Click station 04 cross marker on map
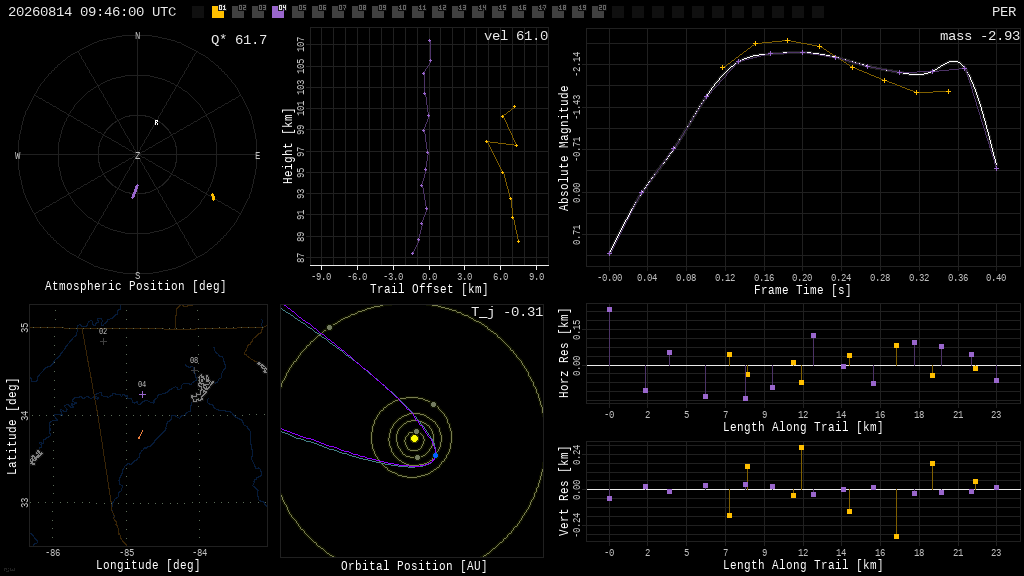This screenshot has height=576, width=1024. point(142,394)
